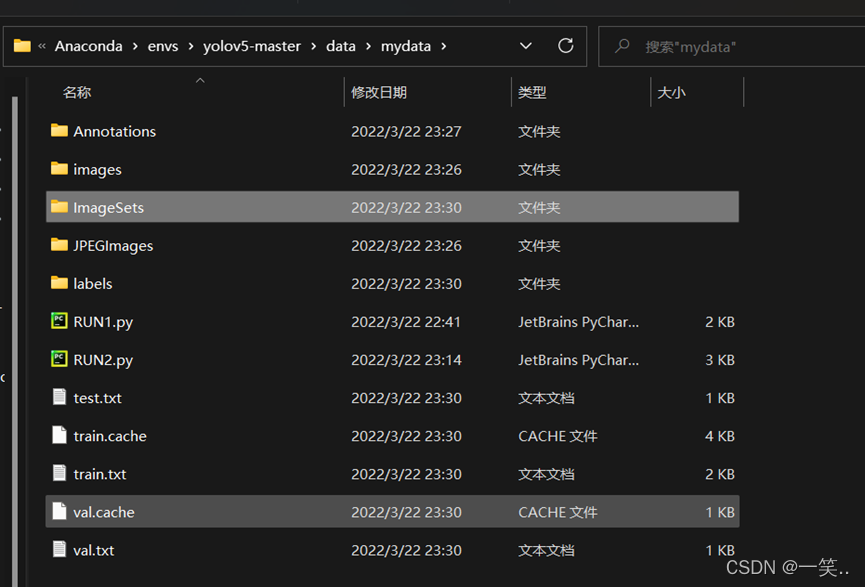This screenshot has height=587, width=865.
Task: Click the 2022/3/22 23:27 date of Annotations
Action: [x=406, y=131]
